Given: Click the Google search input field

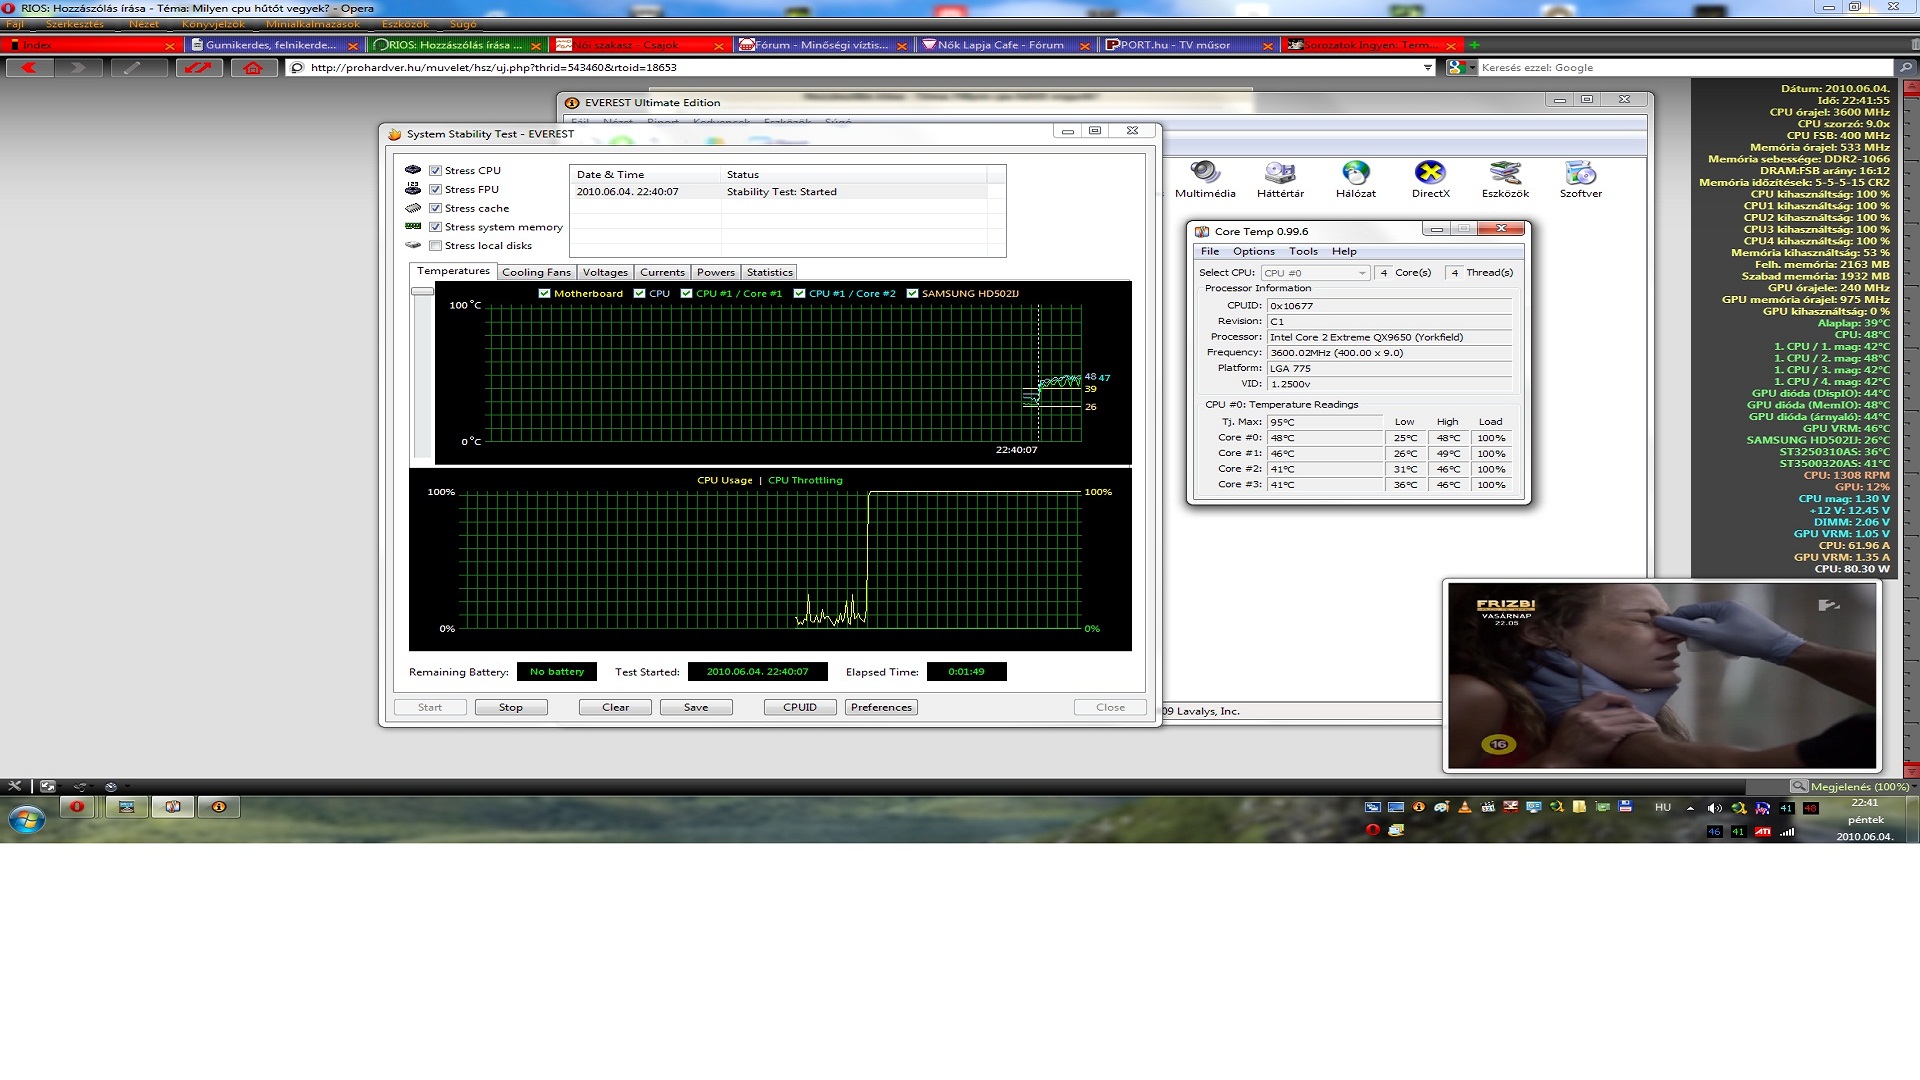Looking at the screenshot, I should click(1685, 68).
